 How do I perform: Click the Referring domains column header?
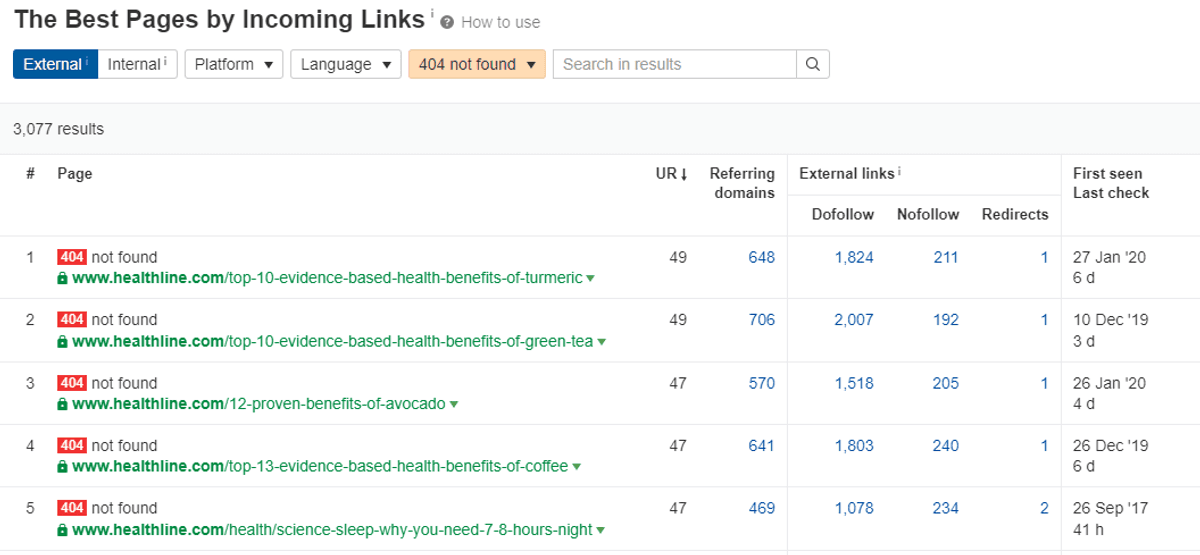(742, 183)
